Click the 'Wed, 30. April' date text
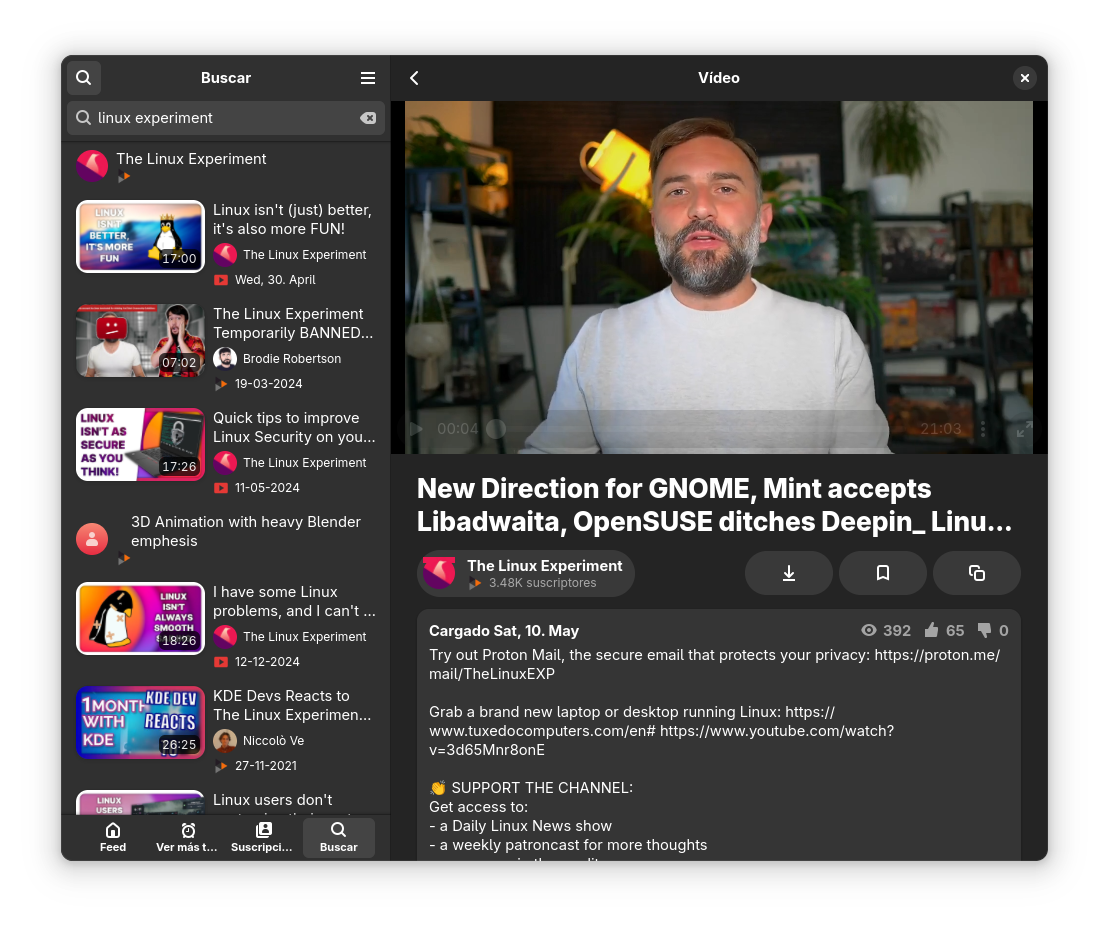This screenshot has width=1109, height=928. coord(275,279)
